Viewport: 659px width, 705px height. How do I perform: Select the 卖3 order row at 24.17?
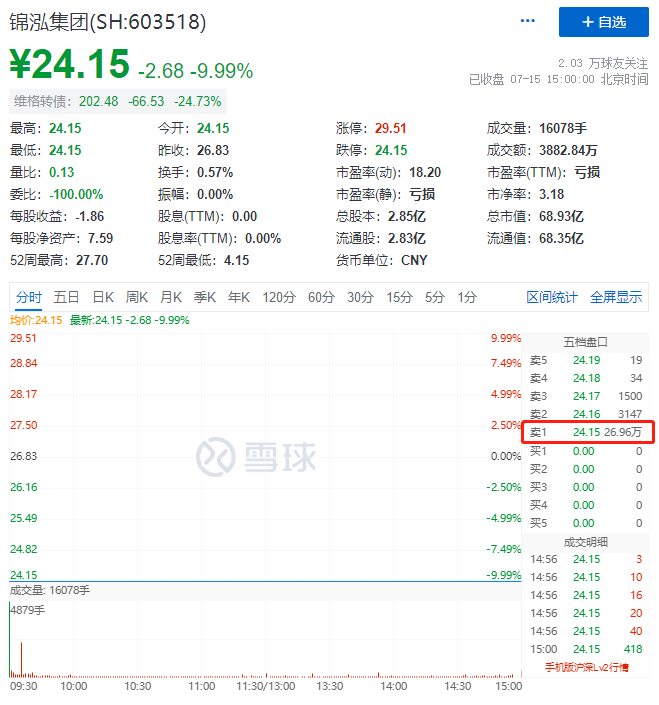pyautogui.click(x=585, y=396)
